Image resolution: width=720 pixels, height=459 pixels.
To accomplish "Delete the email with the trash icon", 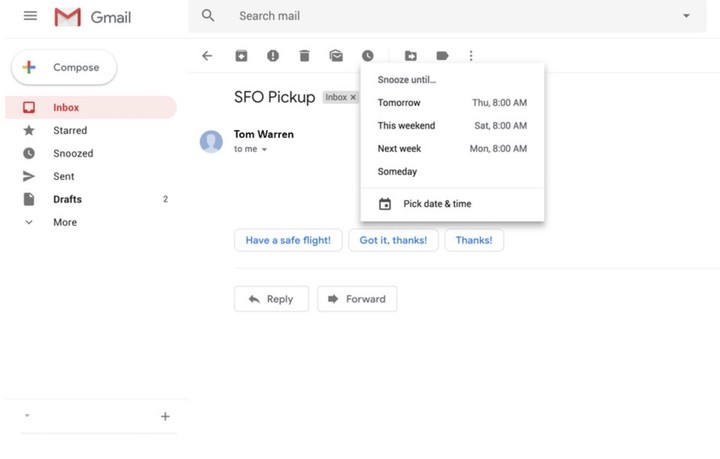I will pos(304,56).
